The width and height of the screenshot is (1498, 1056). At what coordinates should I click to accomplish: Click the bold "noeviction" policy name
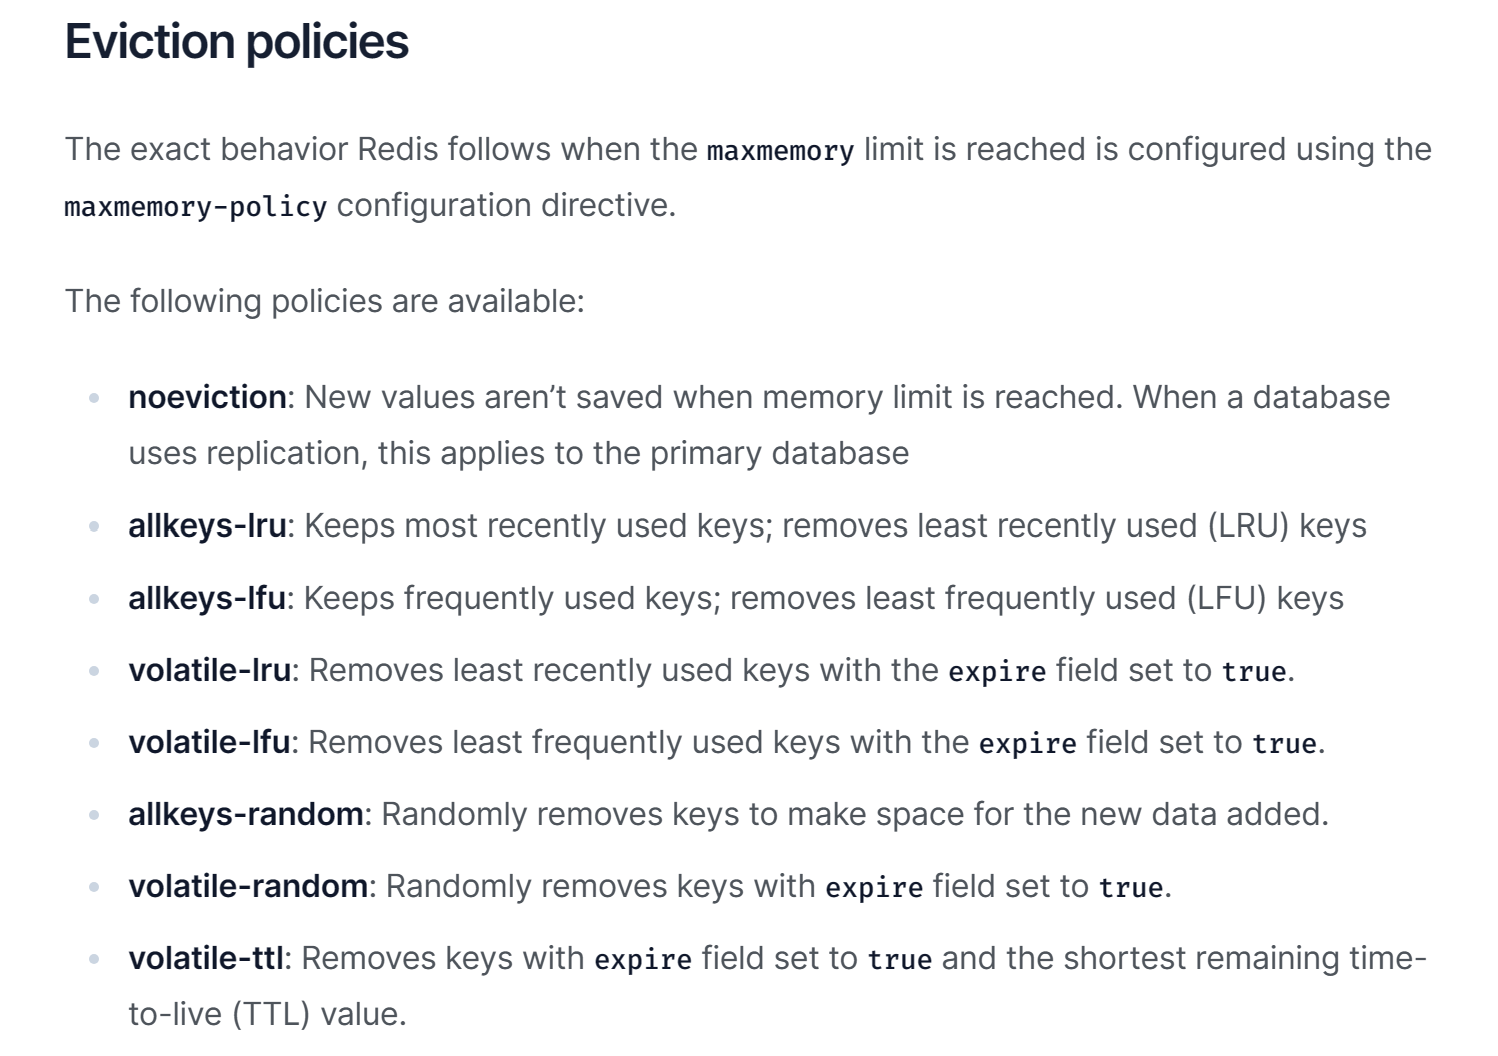click(207, 397)
